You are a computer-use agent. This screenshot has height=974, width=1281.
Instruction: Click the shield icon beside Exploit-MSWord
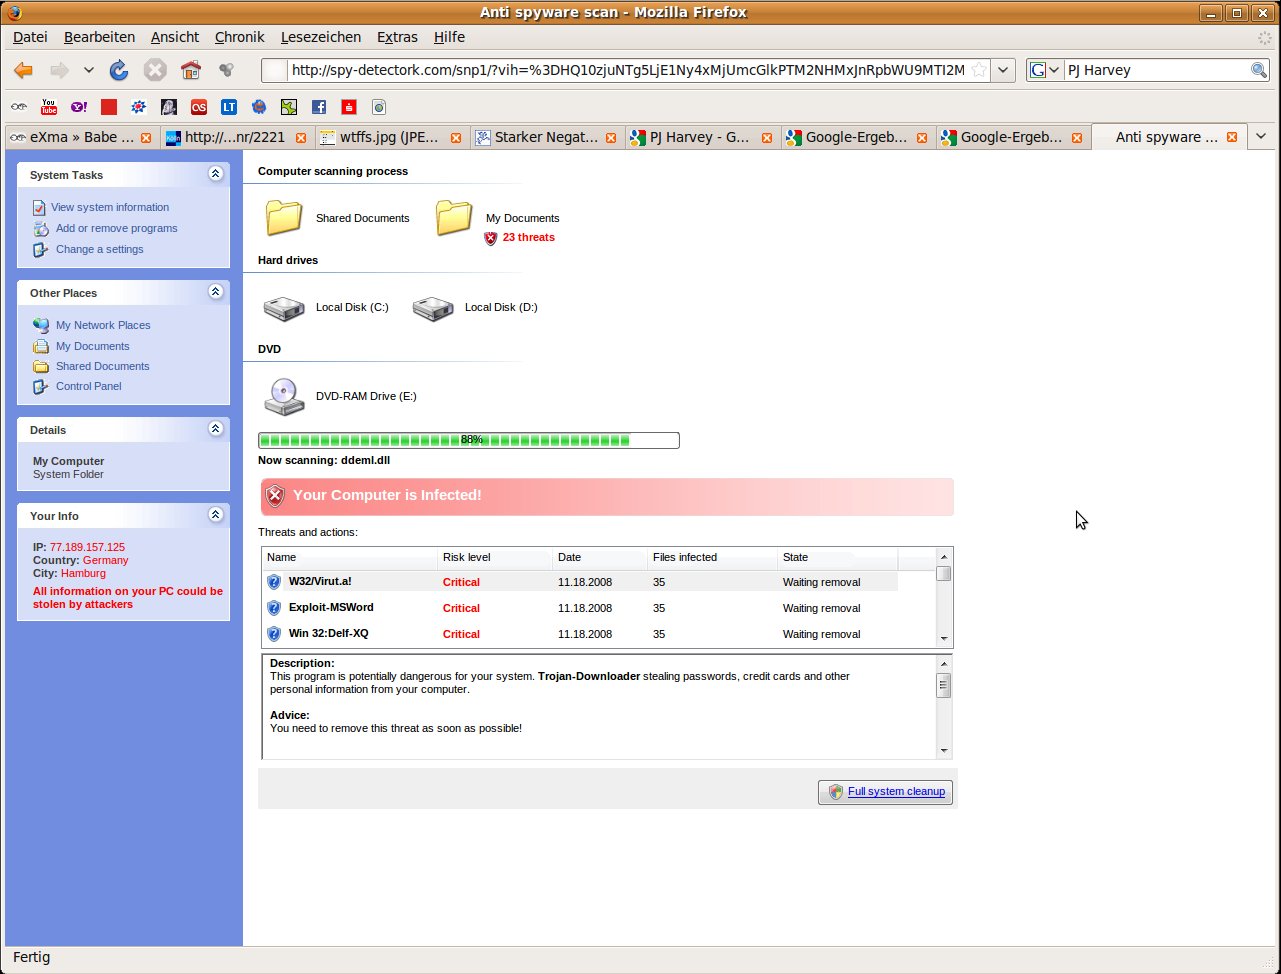coord(274,607)
